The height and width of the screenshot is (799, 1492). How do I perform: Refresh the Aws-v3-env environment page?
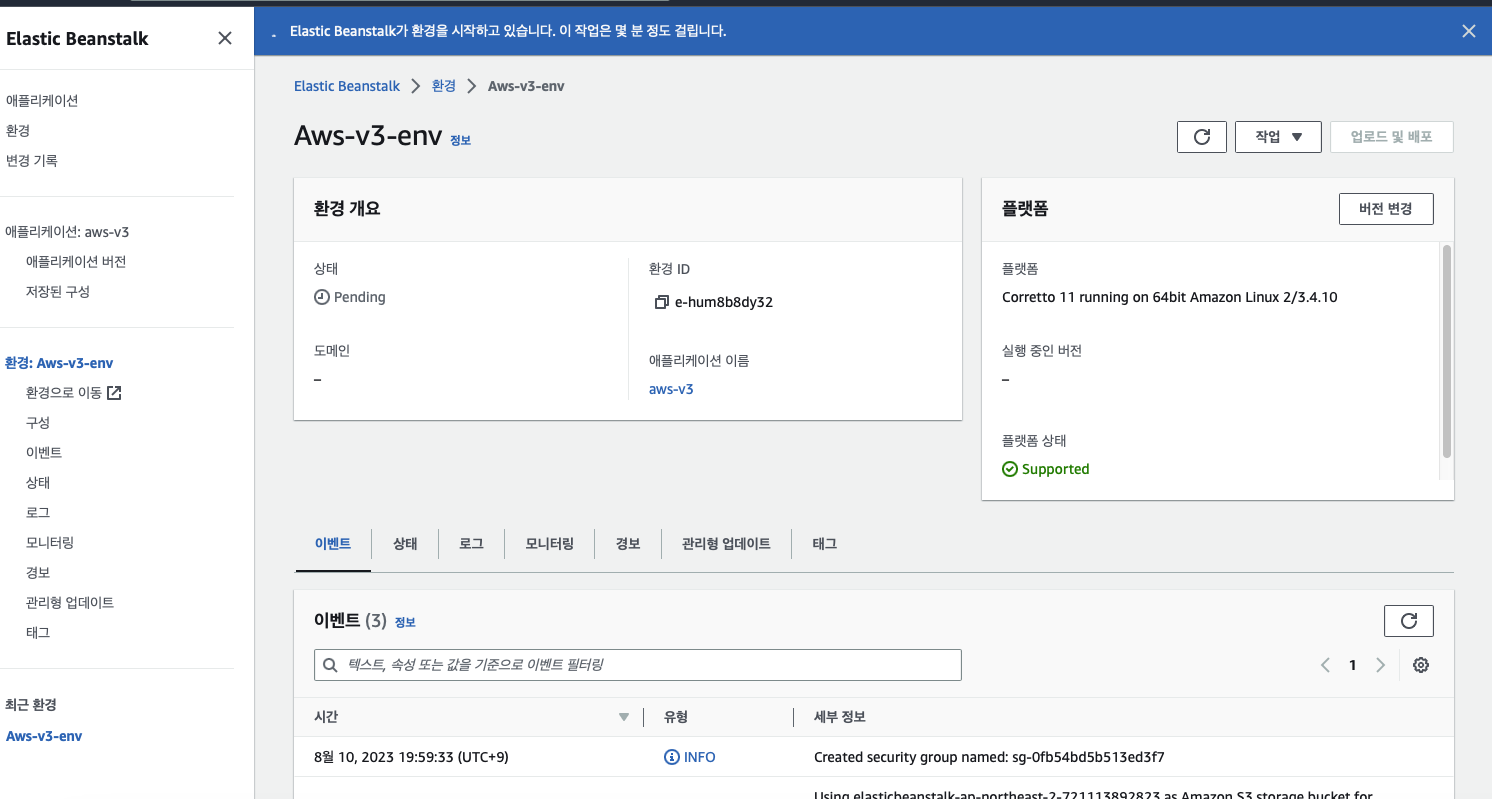click(1202, 137)
